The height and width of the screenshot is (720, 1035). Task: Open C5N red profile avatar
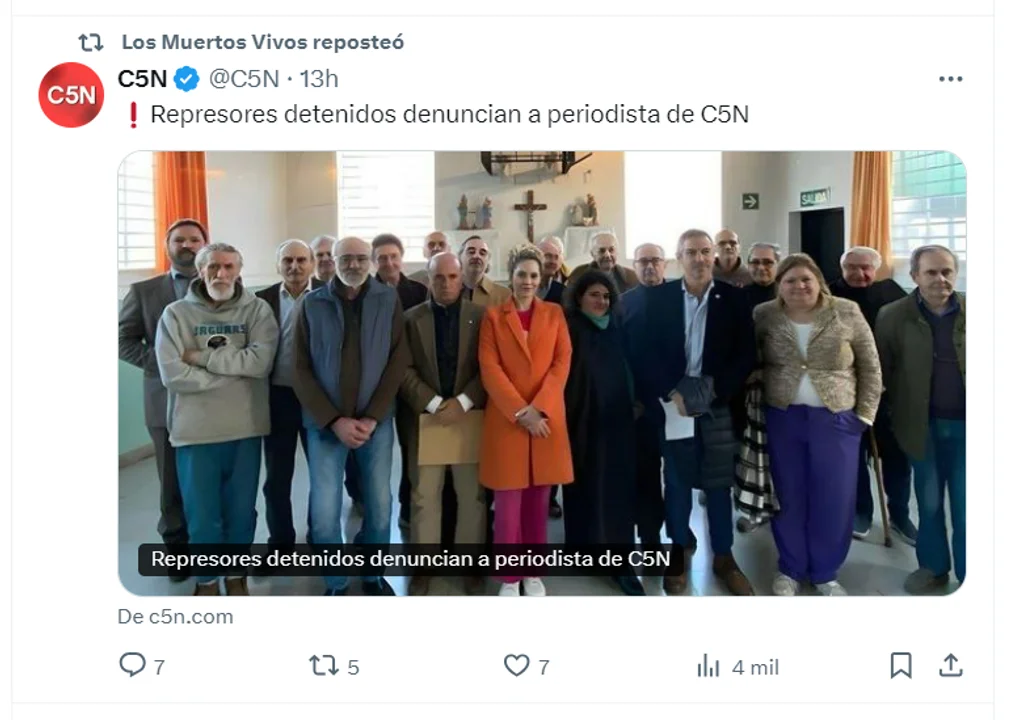(x=71, y=95)
